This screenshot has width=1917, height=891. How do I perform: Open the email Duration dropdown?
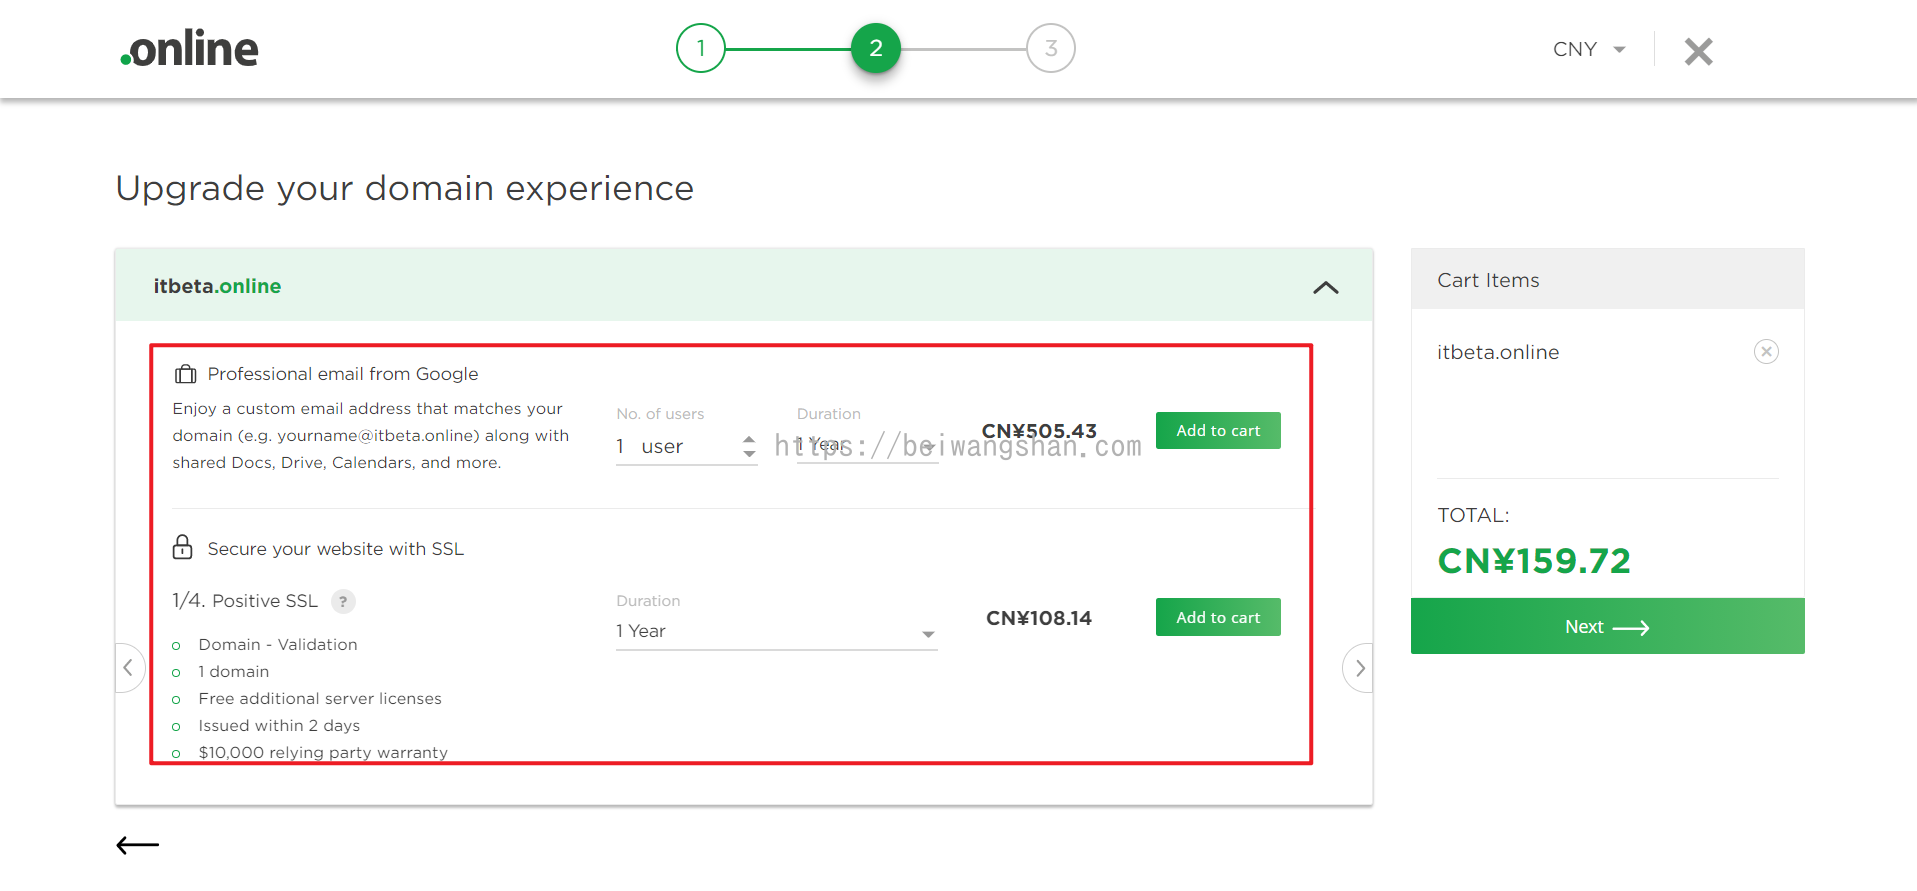[x=867, y=446]
